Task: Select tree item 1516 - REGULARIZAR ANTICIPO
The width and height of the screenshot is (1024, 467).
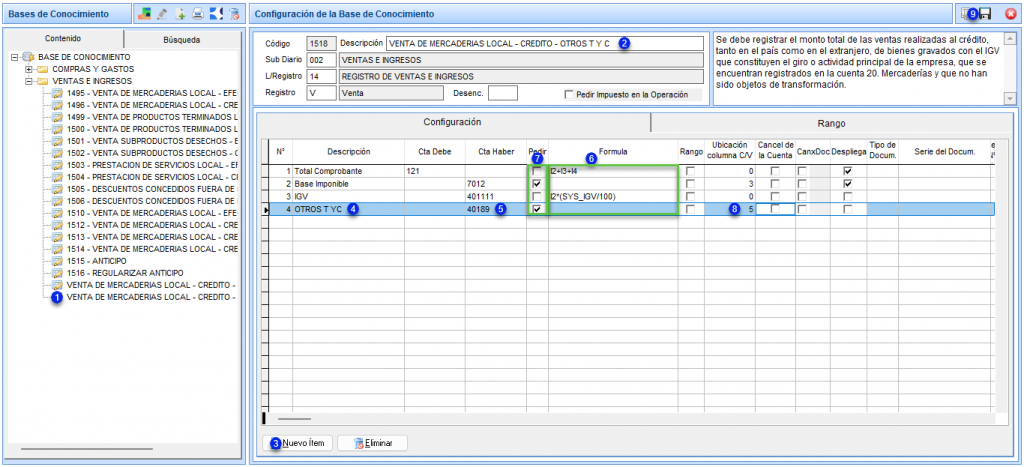Action: coord(125,272)
